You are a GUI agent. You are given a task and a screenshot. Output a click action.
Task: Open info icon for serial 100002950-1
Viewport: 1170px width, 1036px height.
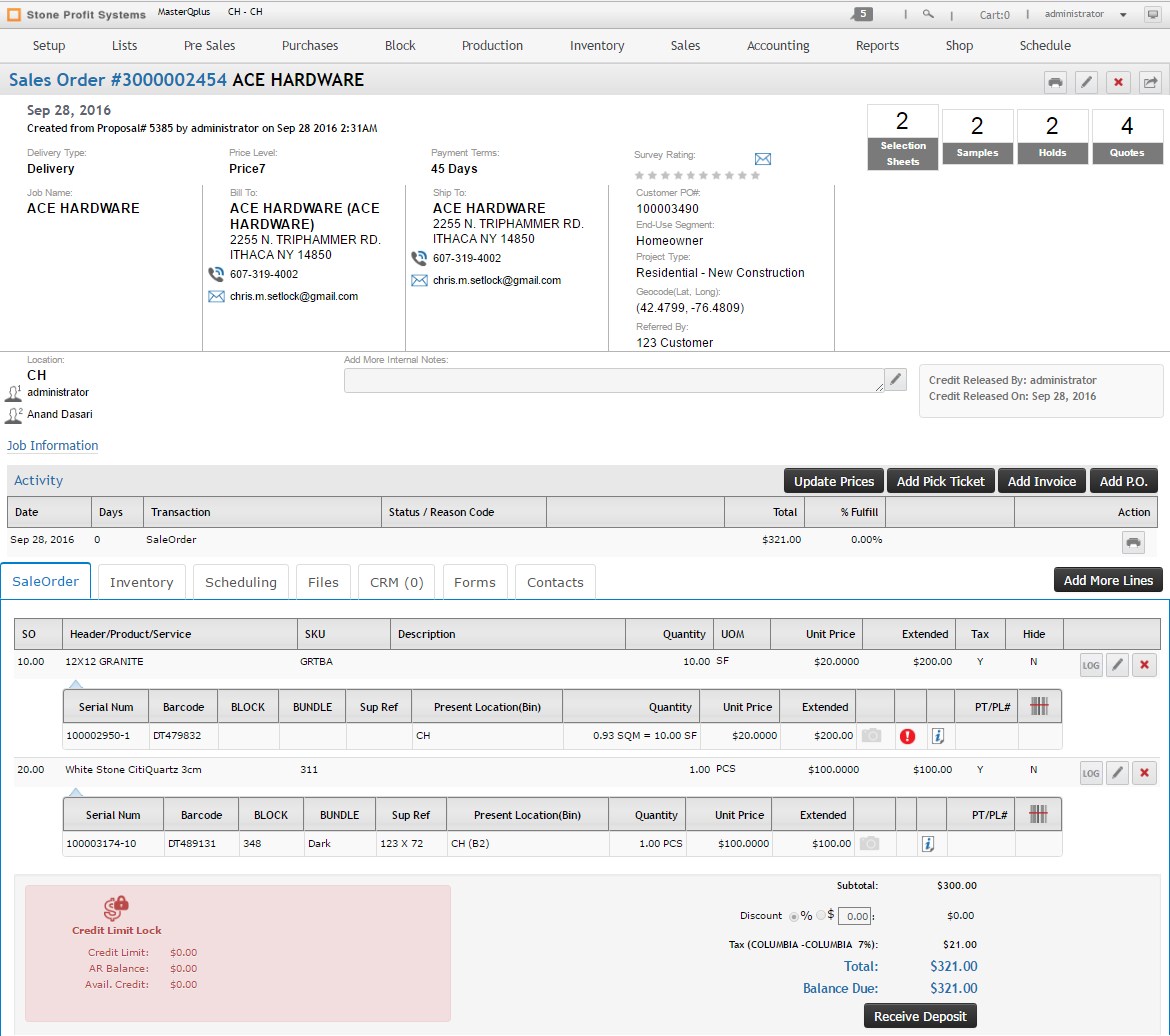(x=938, y=736)
